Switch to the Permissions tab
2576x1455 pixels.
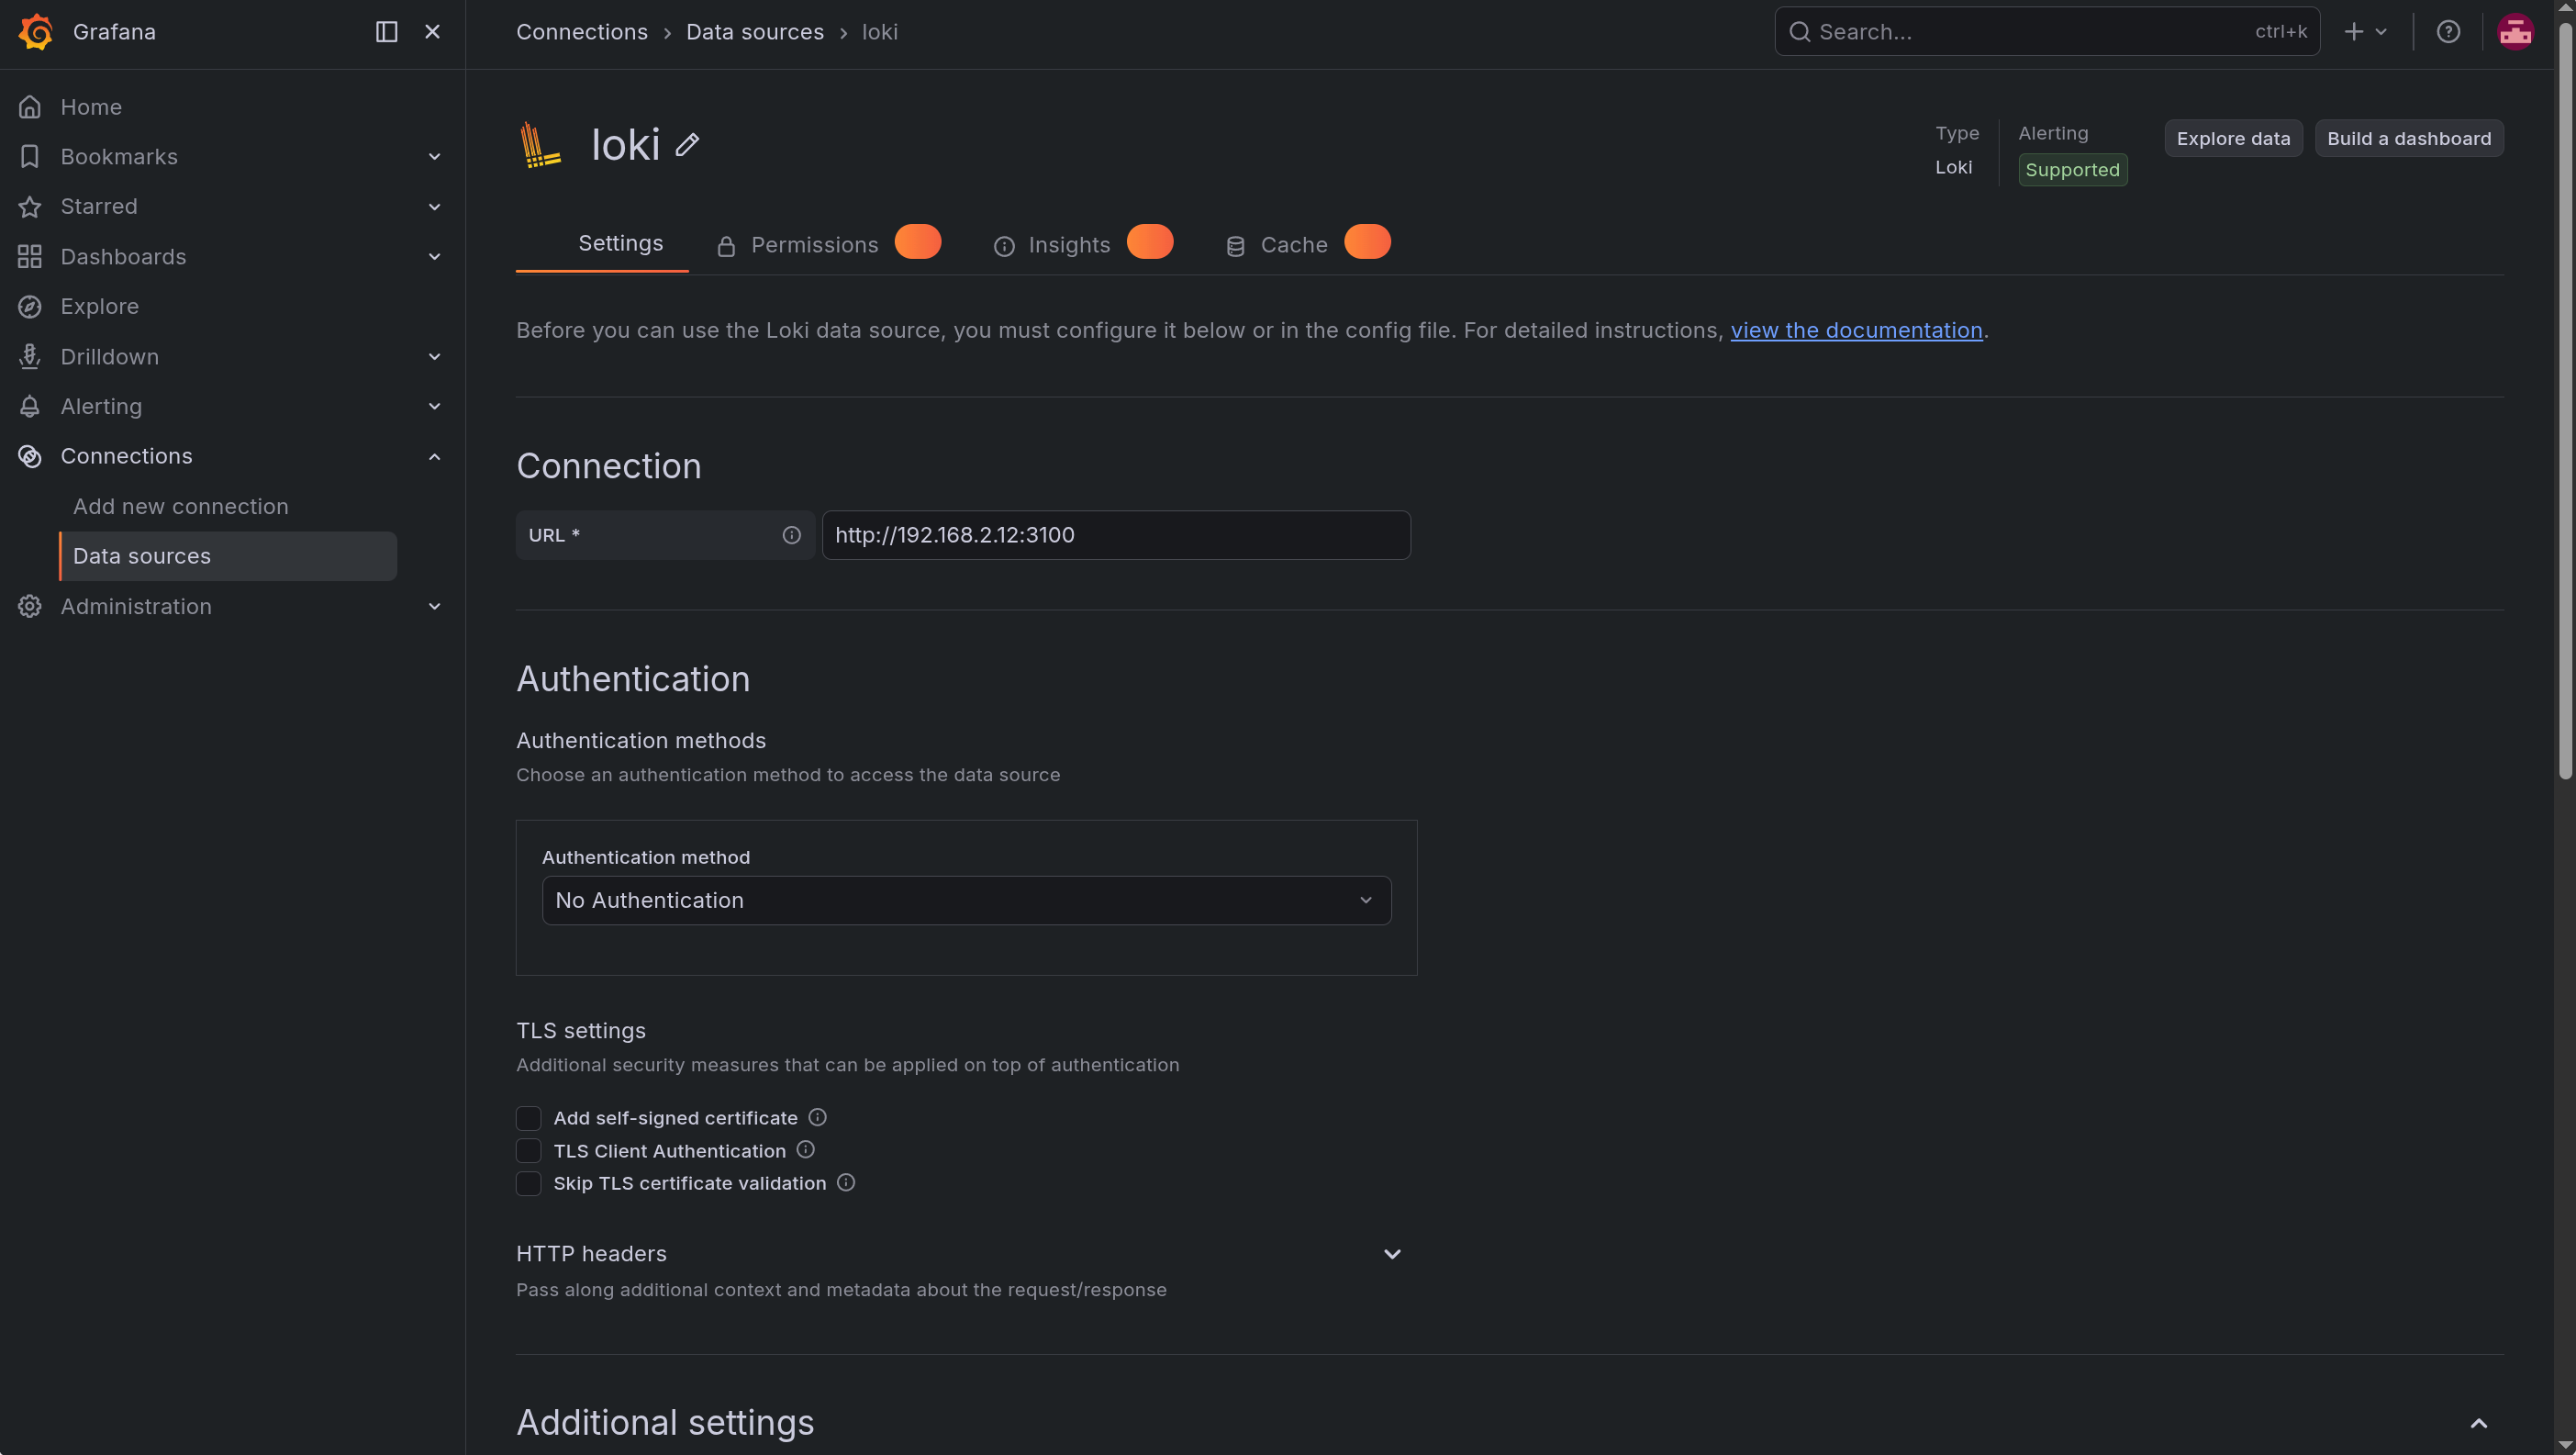(828, 245)
